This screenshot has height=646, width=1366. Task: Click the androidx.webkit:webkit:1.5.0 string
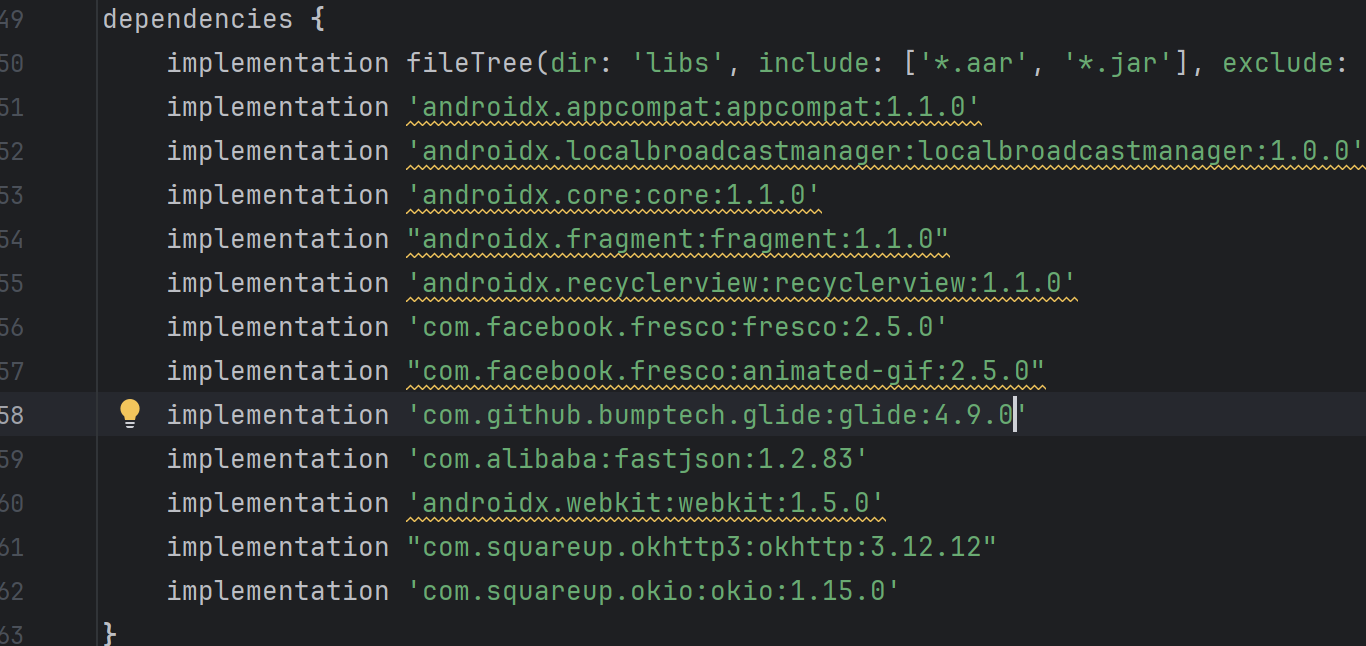pyautogui.click(x=646, y=503)
